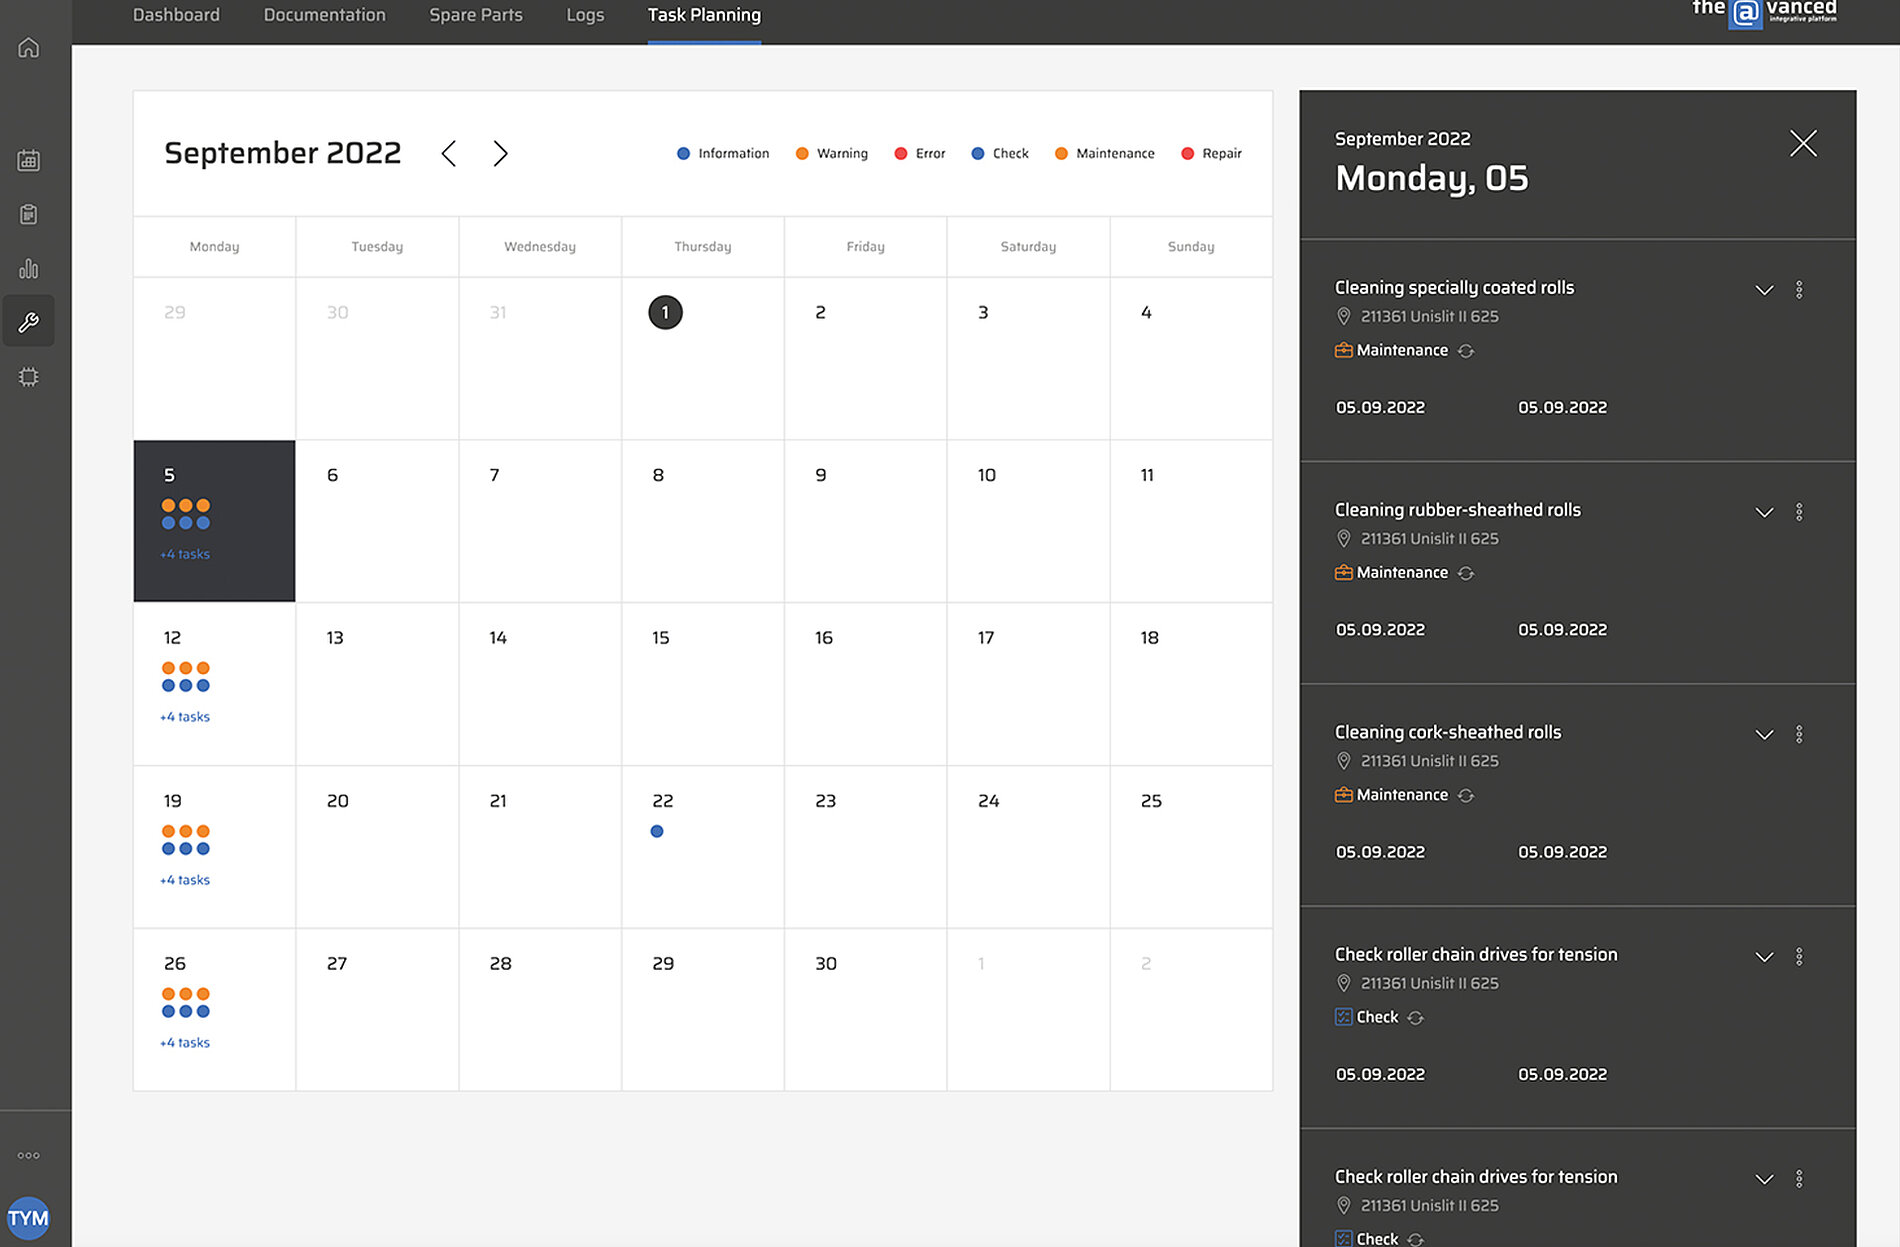The image size is (1900, 1247).
Task: Select the bar-chart statistics icon
Action: [29, 268]
